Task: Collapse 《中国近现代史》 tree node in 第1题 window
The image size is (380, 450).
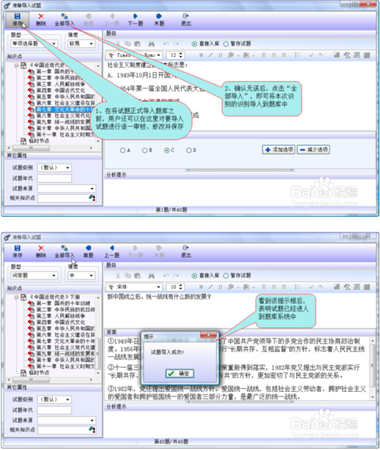Action: click(16, 65)
